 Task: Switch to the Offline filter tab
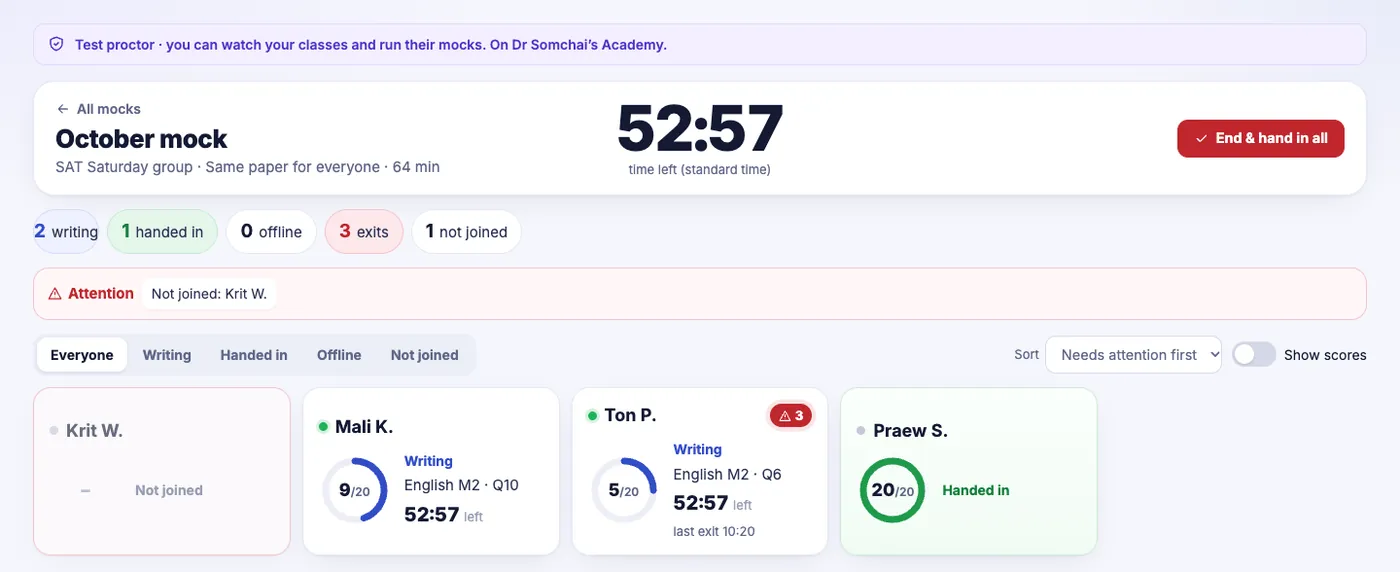pyautogui.click(x=339, y=355)
